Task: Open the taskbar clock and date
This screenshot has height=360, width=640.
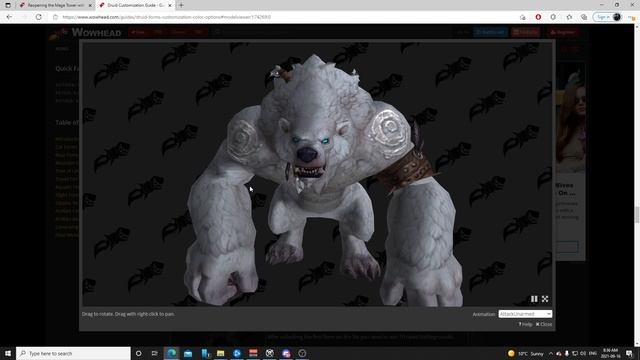Action: pos(610,353)
